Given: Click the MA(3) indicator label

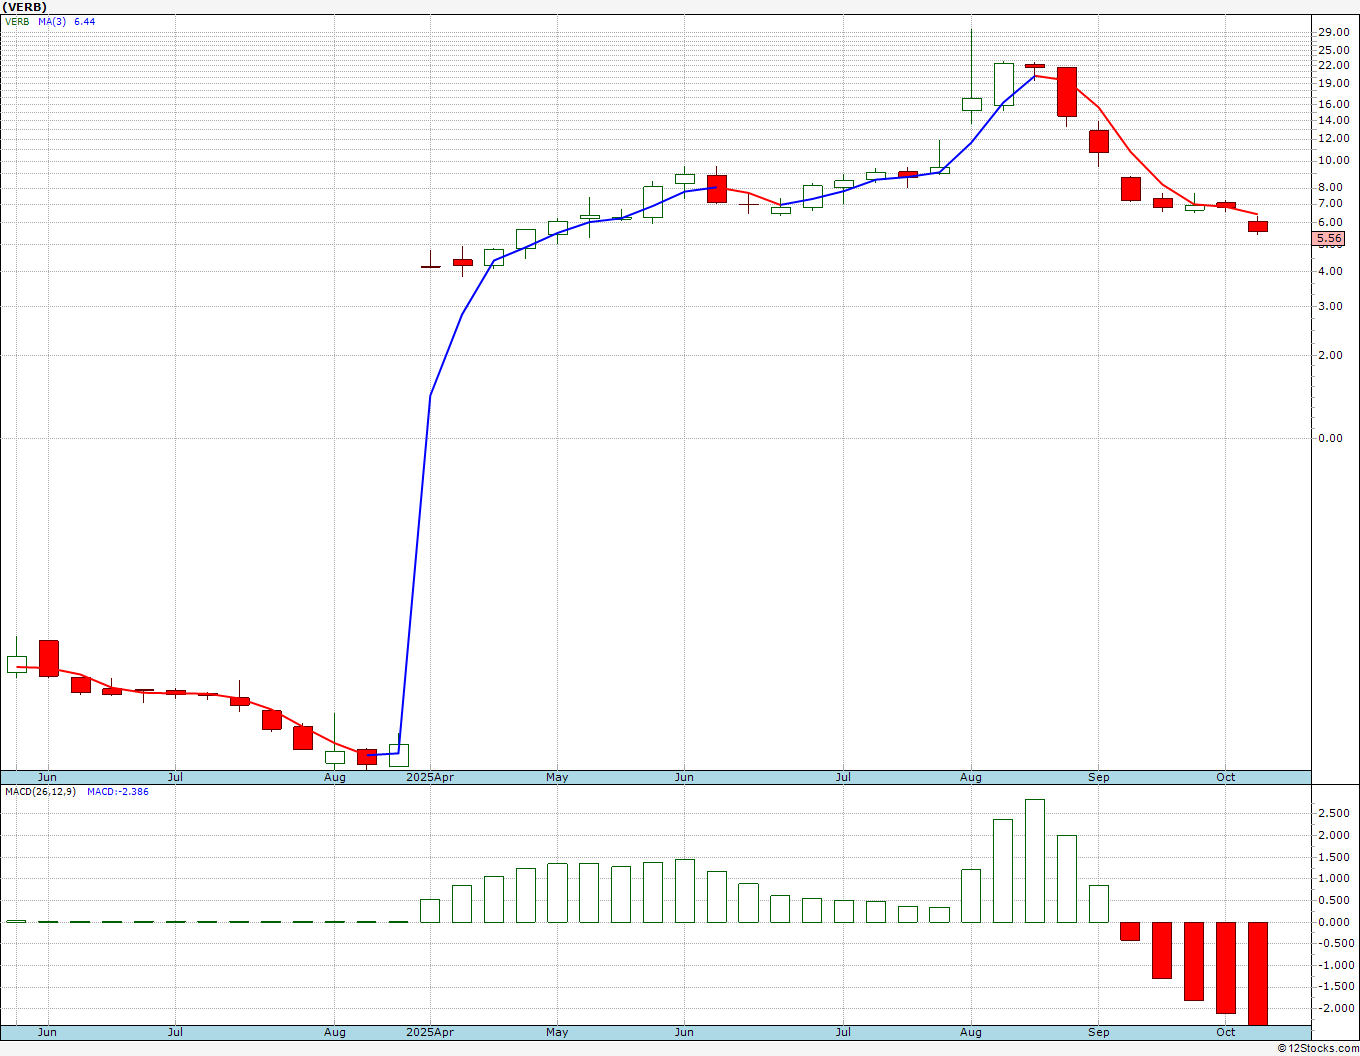Looking at the screenshot, I should (x=53, y=21).
